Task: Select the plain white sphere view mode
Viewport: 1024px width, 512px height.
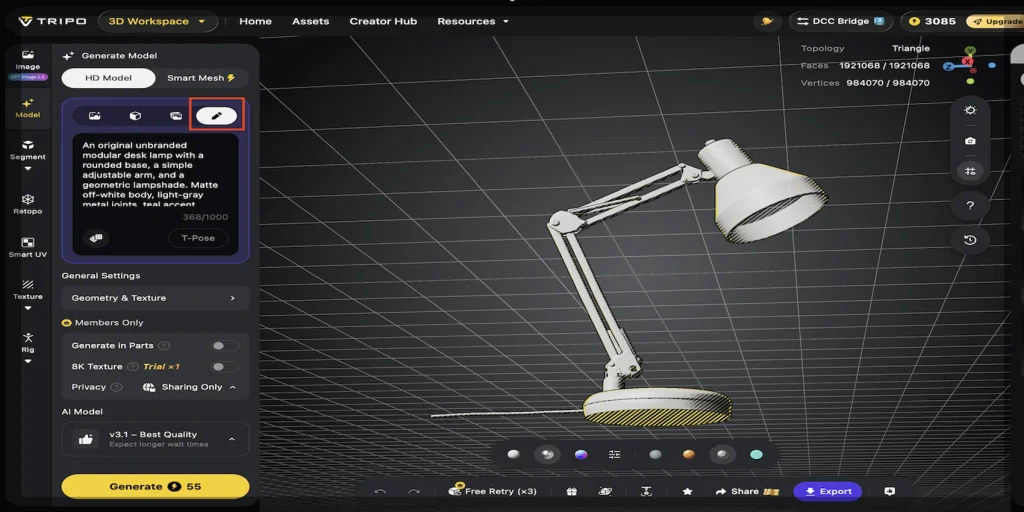Action: tap(513, 455)
